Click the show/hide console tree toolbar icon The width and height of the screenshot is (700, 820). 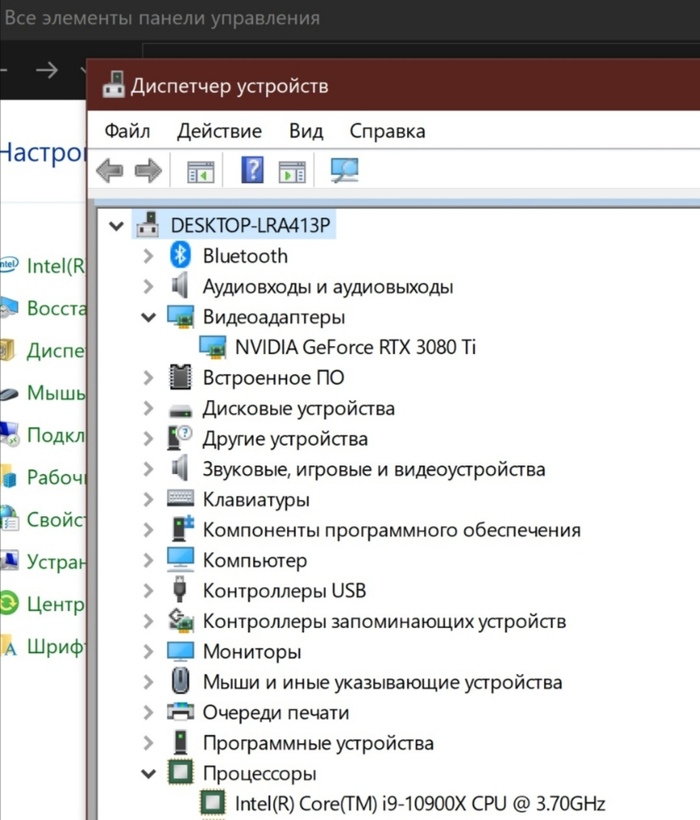[201, 172]
